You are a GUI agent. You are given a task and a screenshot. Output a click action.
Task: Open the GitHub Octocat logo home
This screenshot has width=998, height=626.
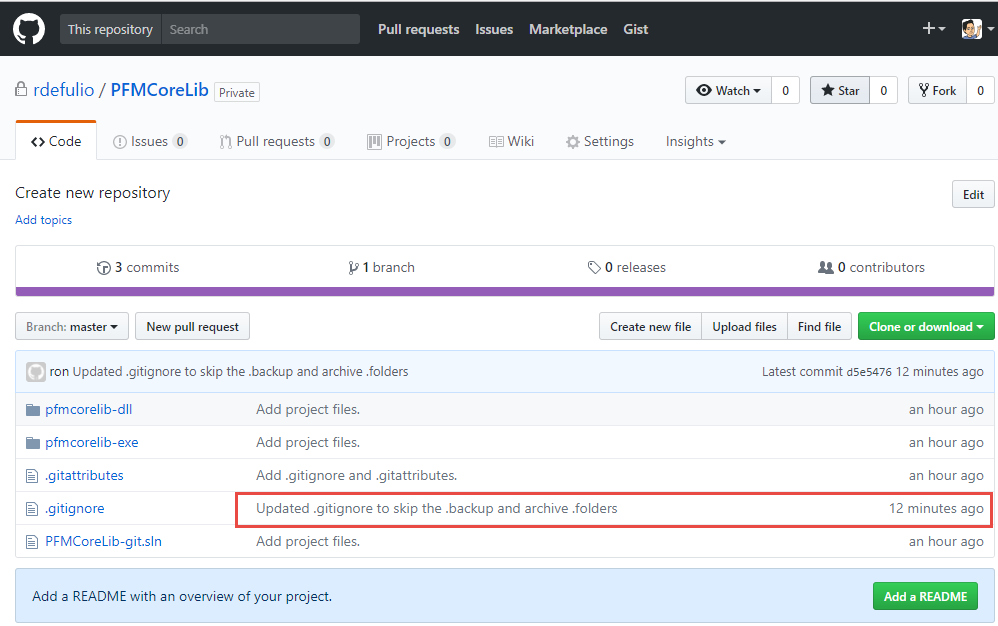click(x=29, y=29)
